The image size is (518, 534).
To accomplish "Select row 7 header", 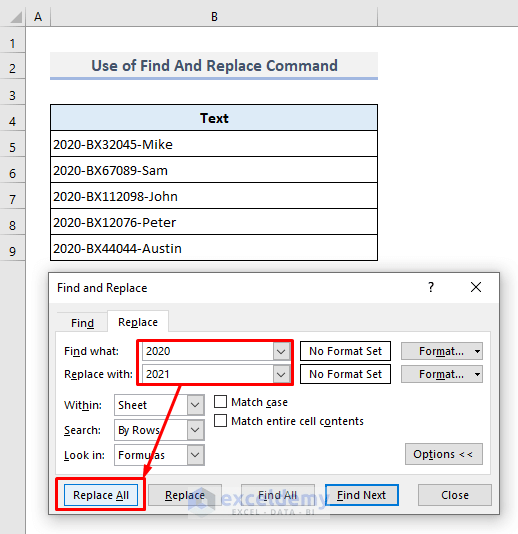I will [13, 196].
